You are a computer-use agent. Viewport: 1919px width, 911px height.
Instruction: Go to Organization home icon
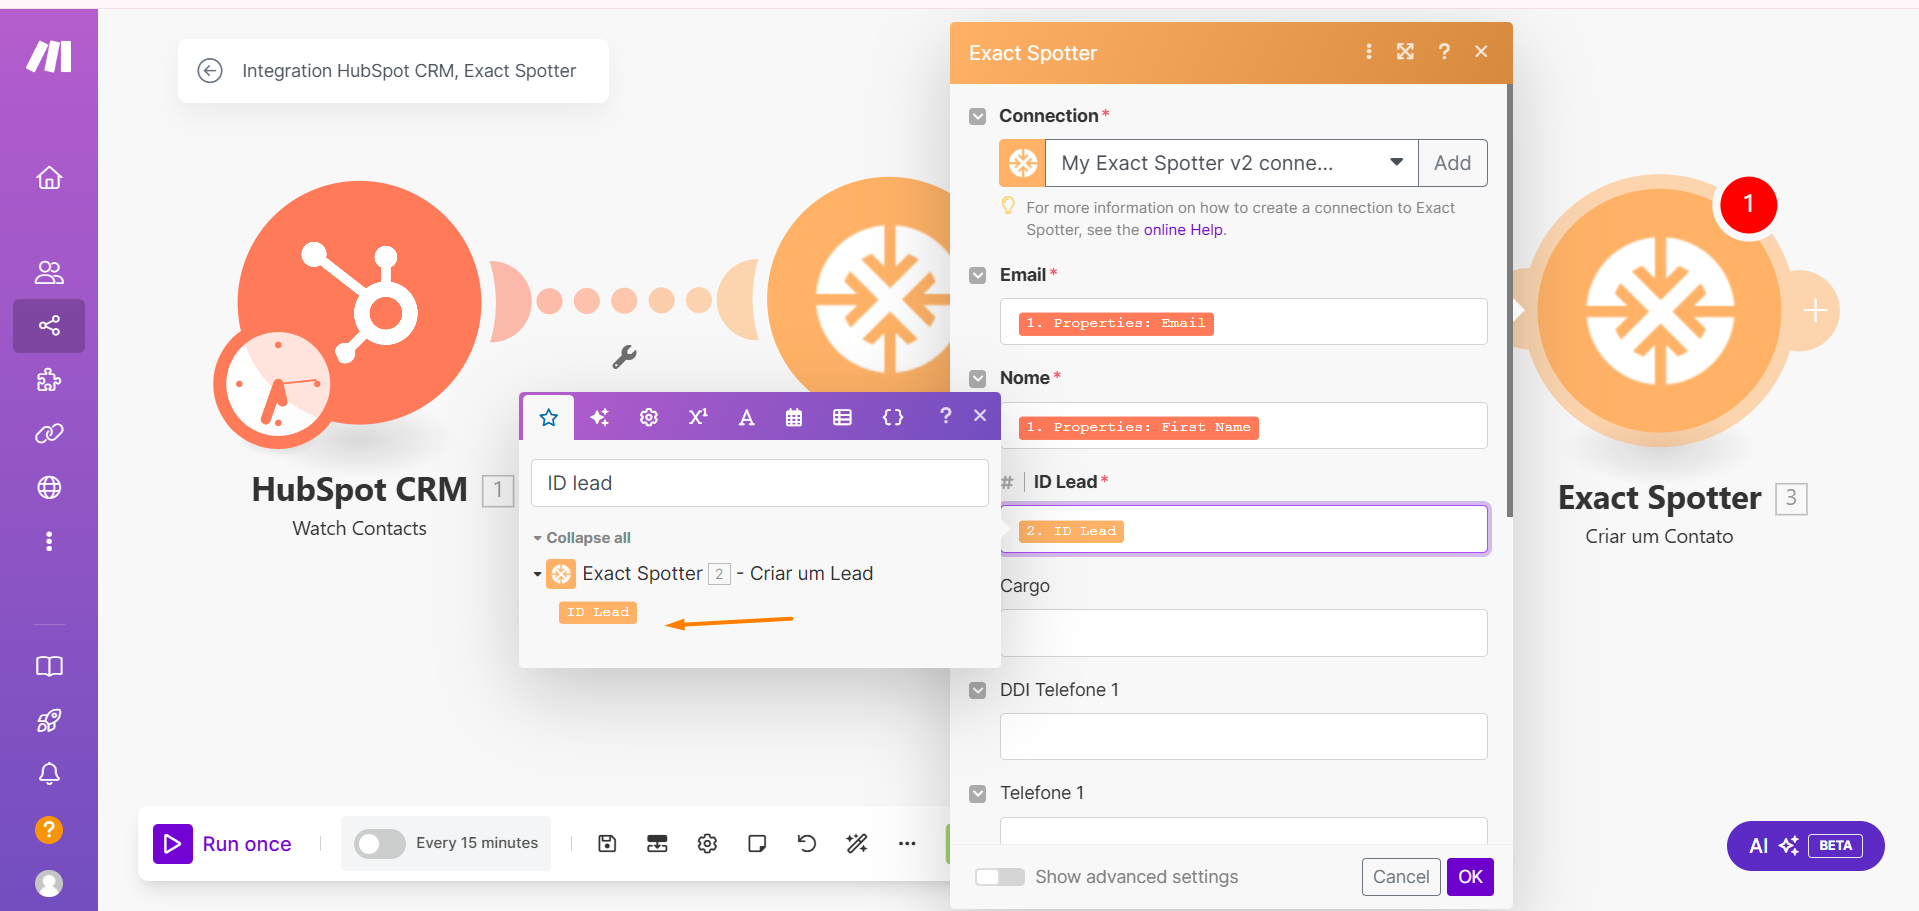pos(49,178)
